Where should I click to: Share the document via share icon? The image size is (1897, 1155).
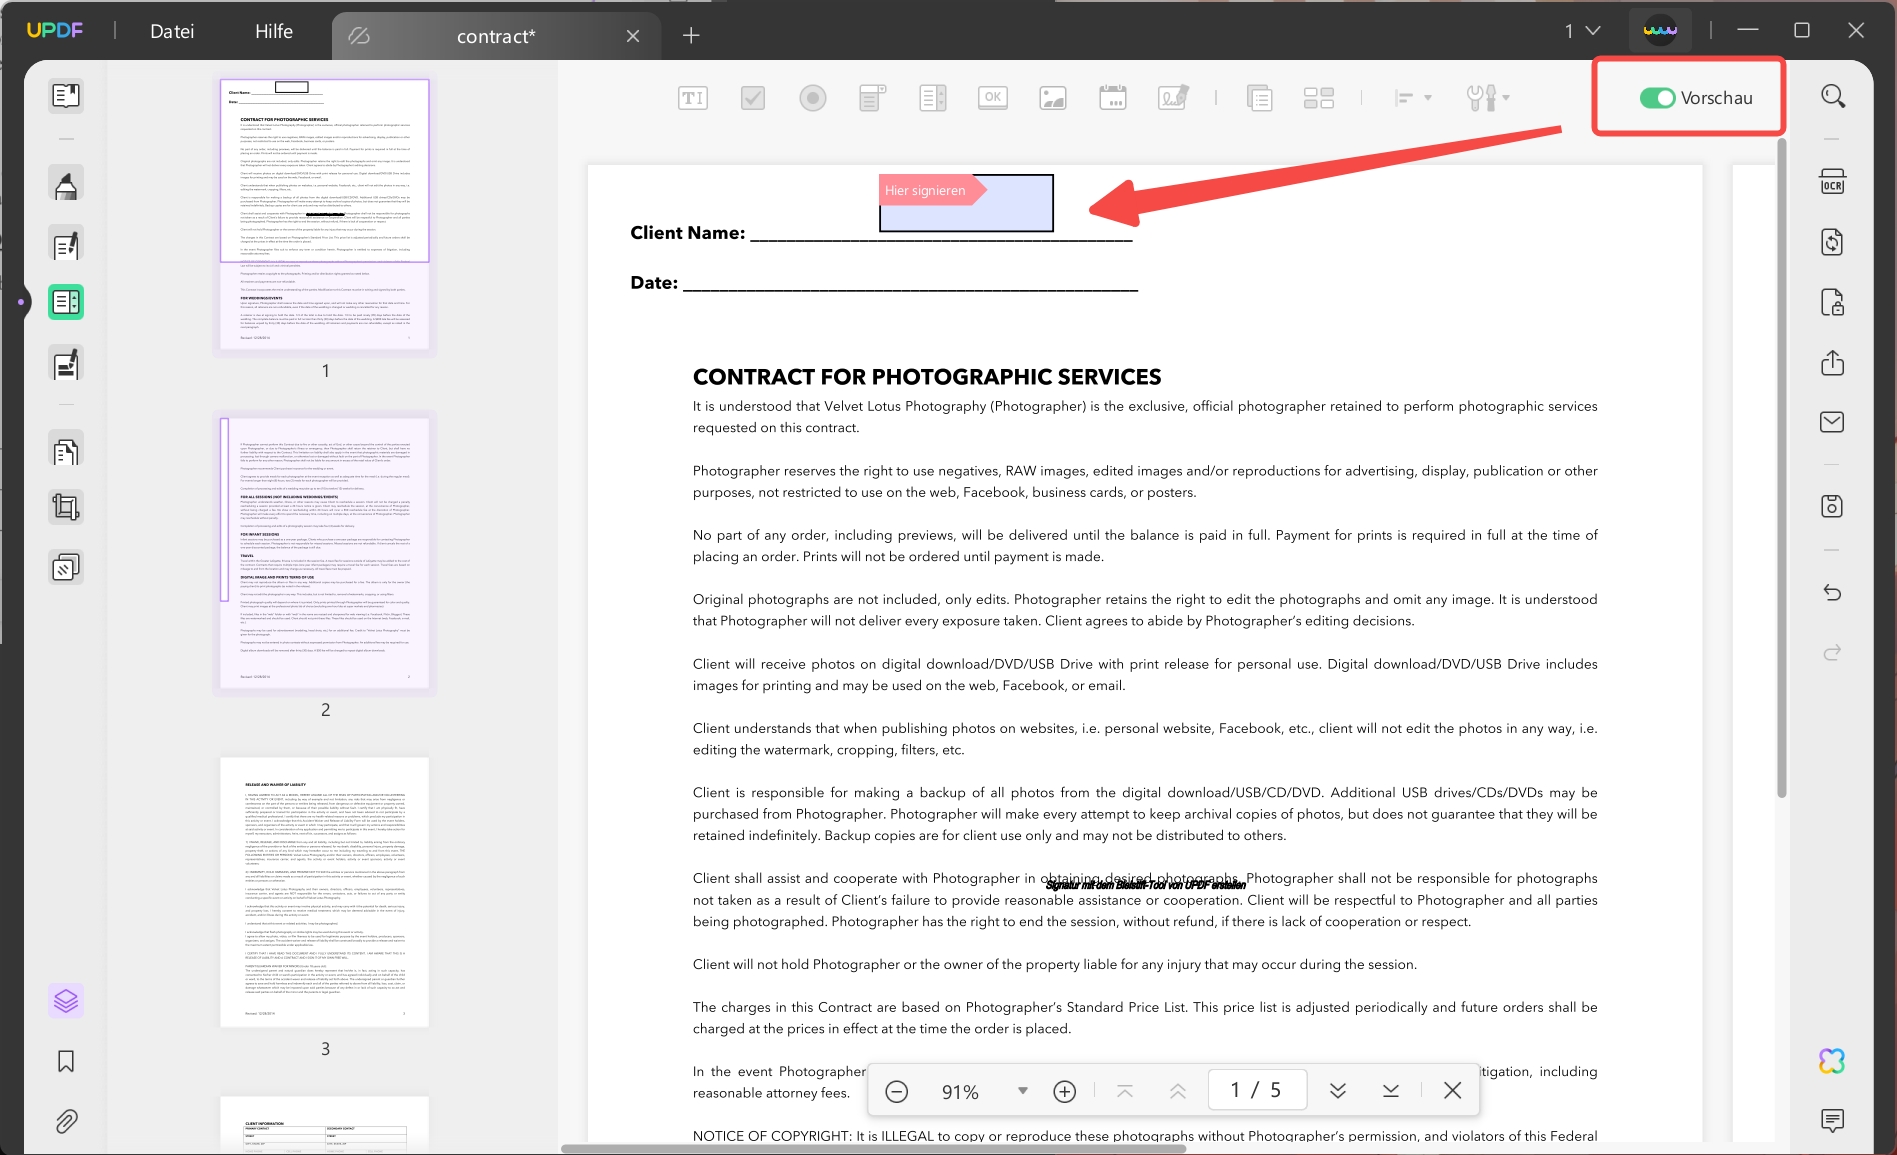[x=1832, y=362]
